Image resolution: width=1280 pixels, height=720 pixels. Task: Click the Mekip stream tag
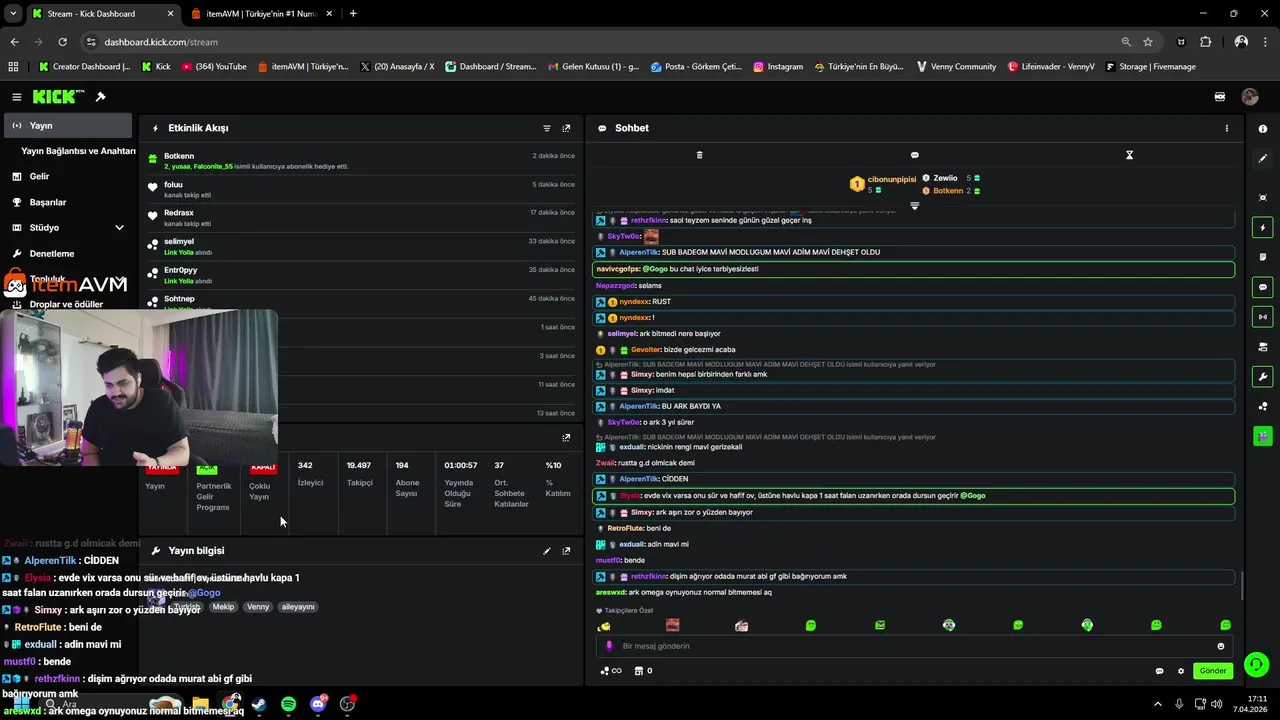(223, 607)
